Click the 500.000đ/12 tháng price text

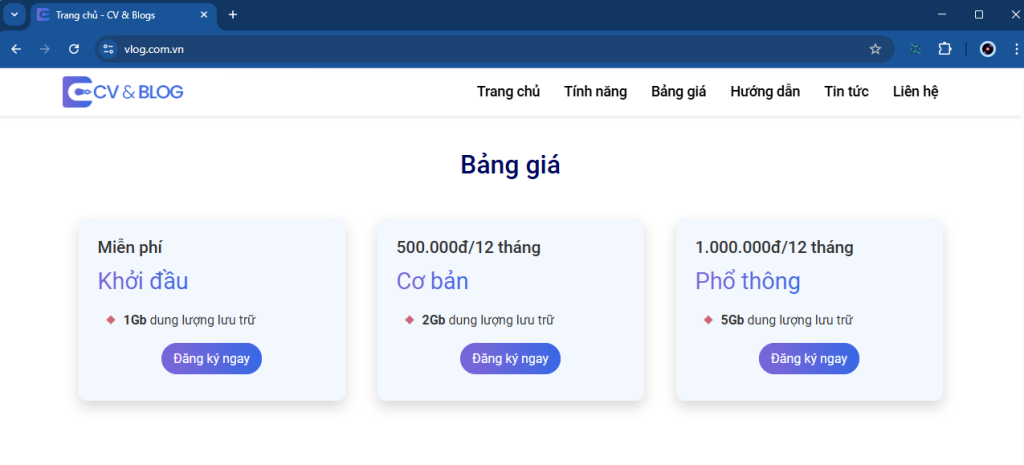[x=468, y=248]
